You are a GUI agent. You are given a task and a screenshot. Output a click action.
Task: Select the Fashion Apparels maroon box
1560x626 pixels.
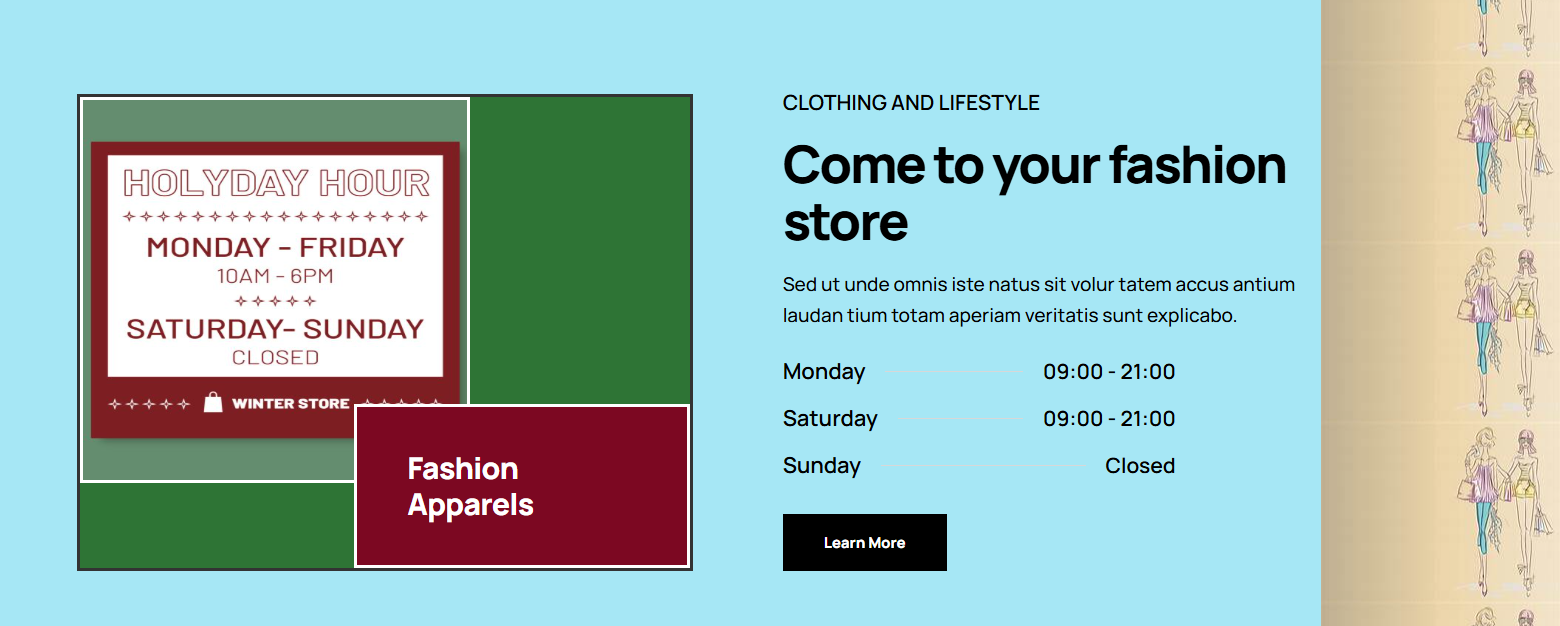(522, 486)
